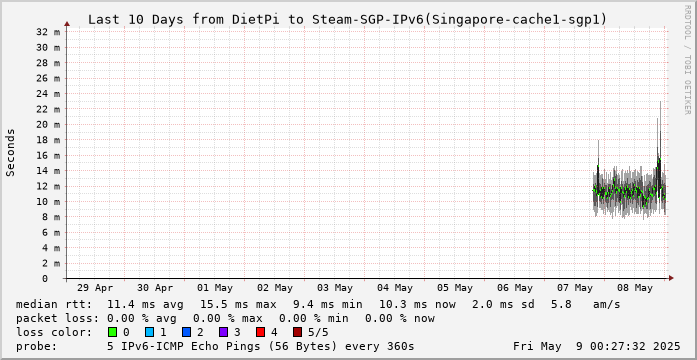
Task: Click the red arrow at x-axis end
Action: 671,278
